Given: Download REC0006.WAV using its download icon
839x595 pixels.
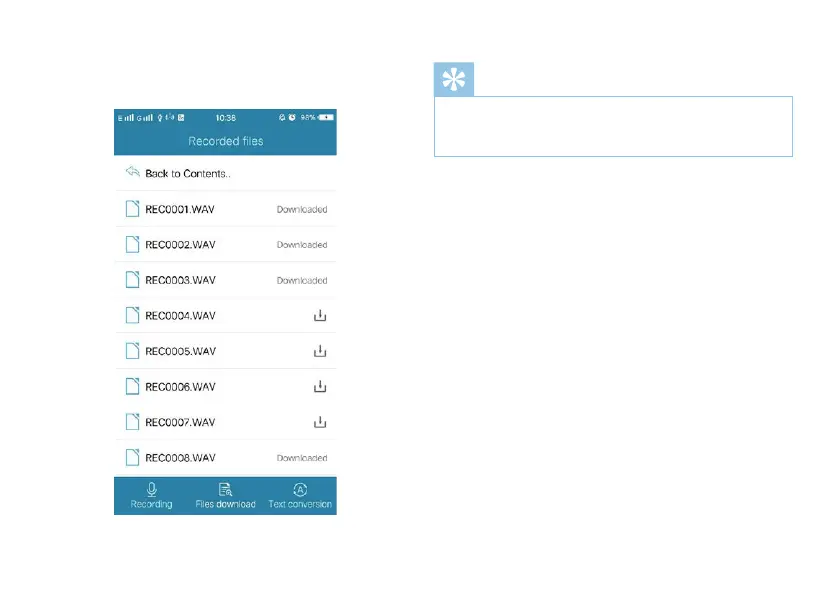Looking at the screenshot, I should click(x=320, y=386).
